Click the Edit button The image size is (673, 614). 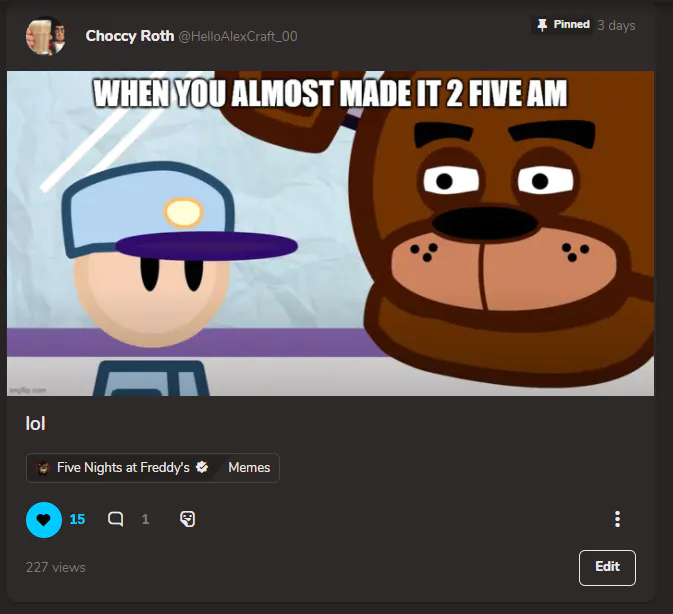pos(607,568)
